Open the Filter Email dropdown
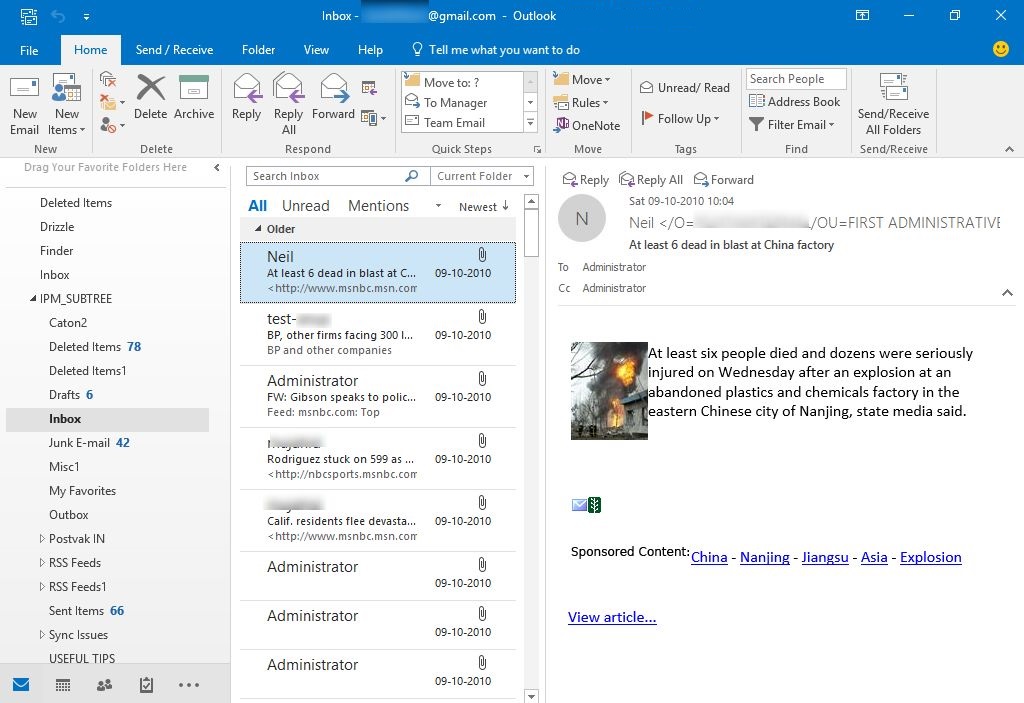The width and height of the screenshot is (1024, 703). coord(792,124)
